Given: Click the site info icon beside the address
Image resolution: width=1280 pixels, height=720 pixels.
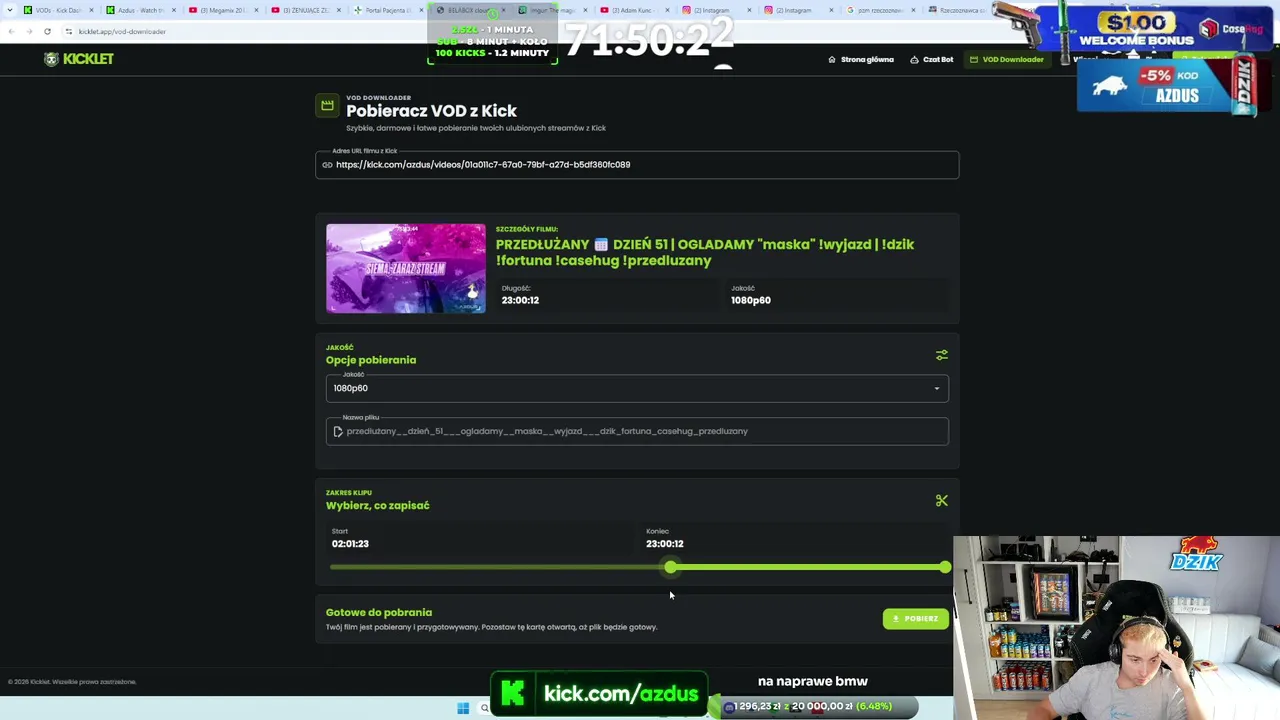Looking at the screenshot, I should coord(68,31).
